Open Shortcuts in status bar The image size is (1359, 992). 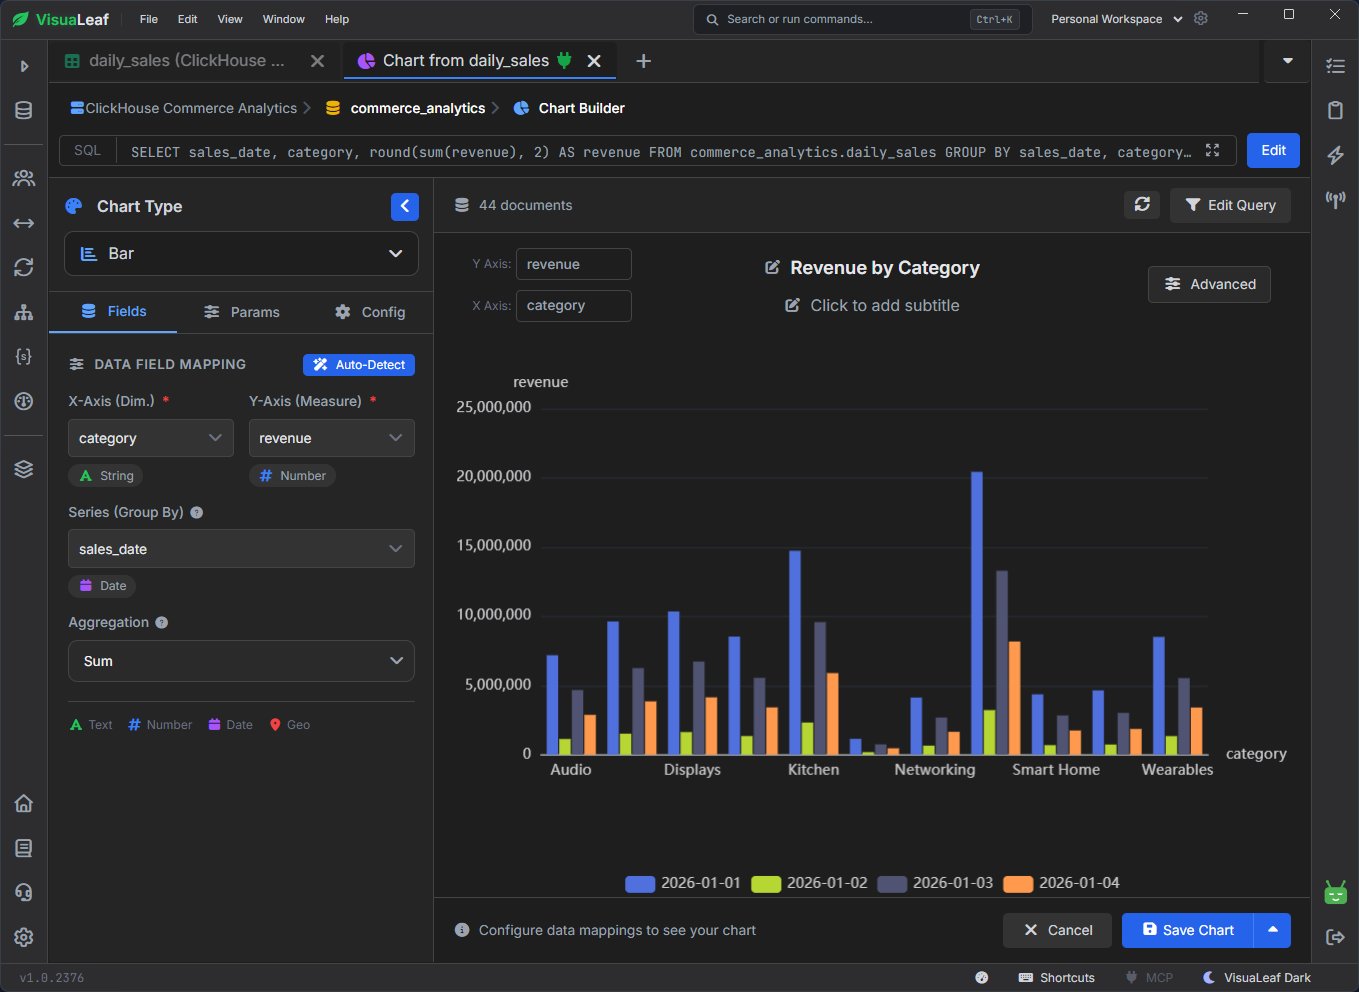click(1056, 977)
